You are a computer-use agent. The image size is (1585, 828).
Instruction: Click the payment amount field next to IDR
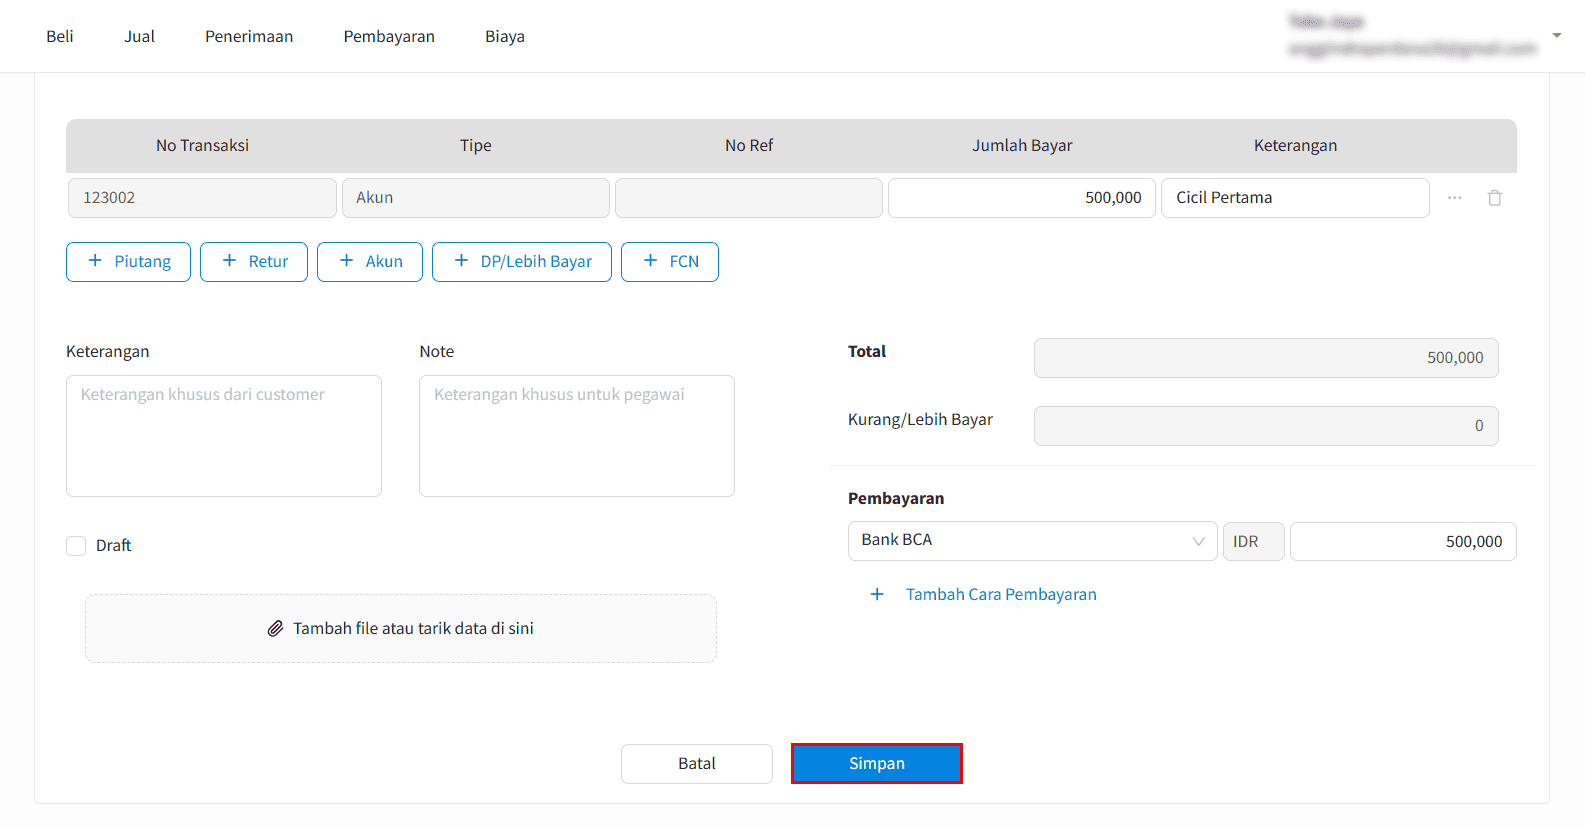point(1403,542)
